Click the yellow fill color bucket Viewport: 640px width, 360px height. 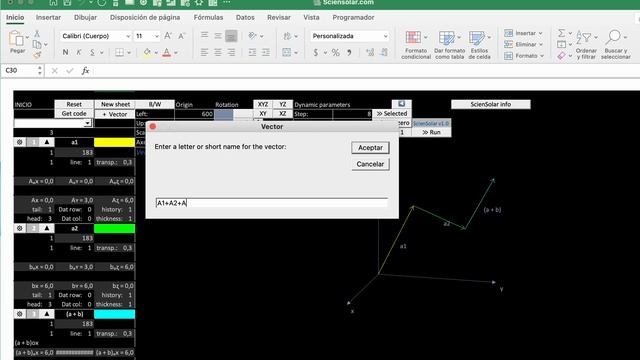tap(147, 52)
